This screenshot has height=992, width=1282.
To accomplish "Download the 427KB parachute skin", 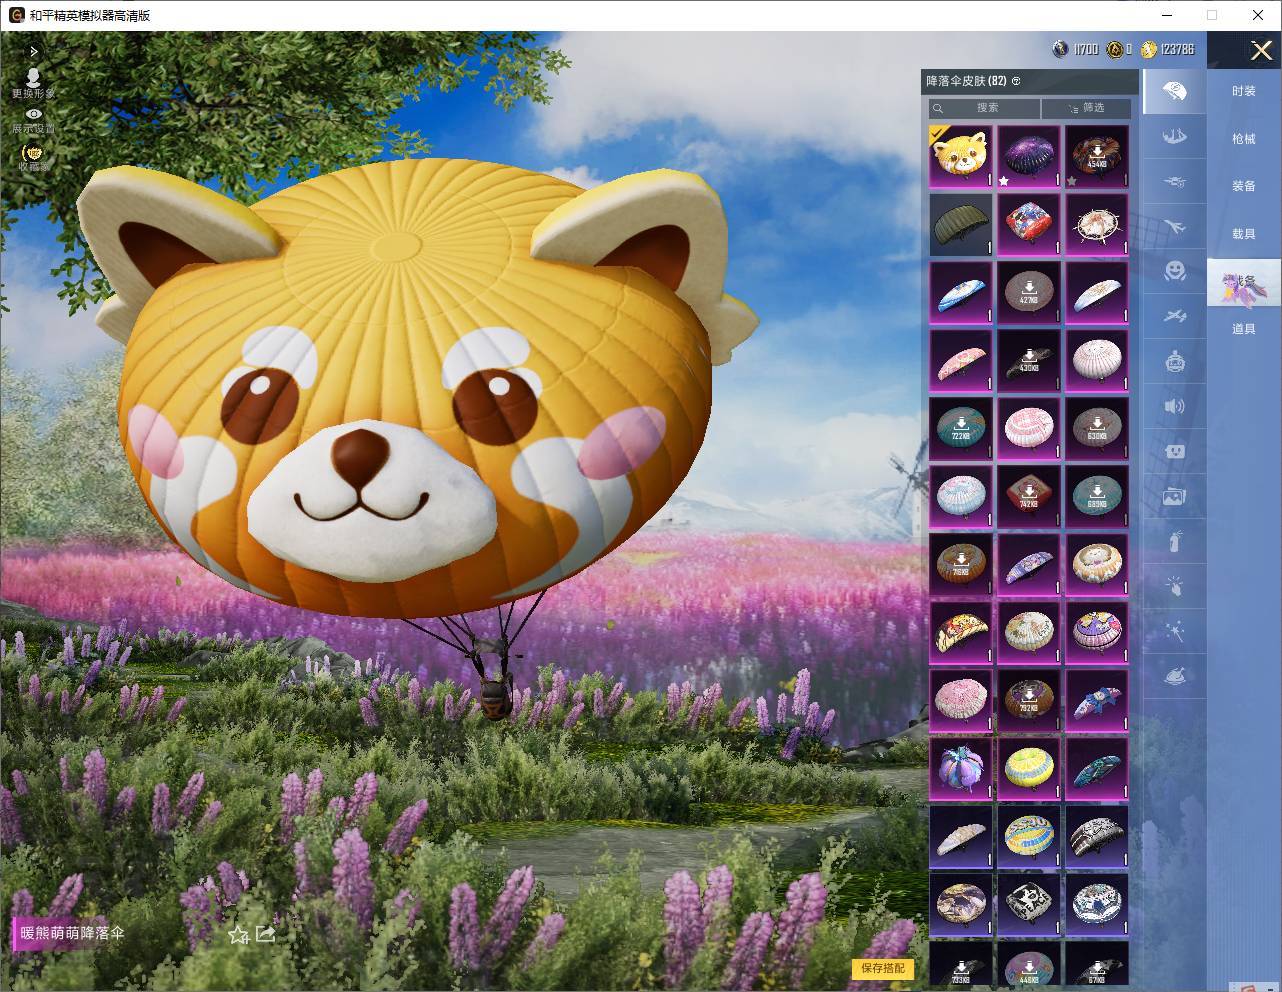I will [x=1029, y=292].
